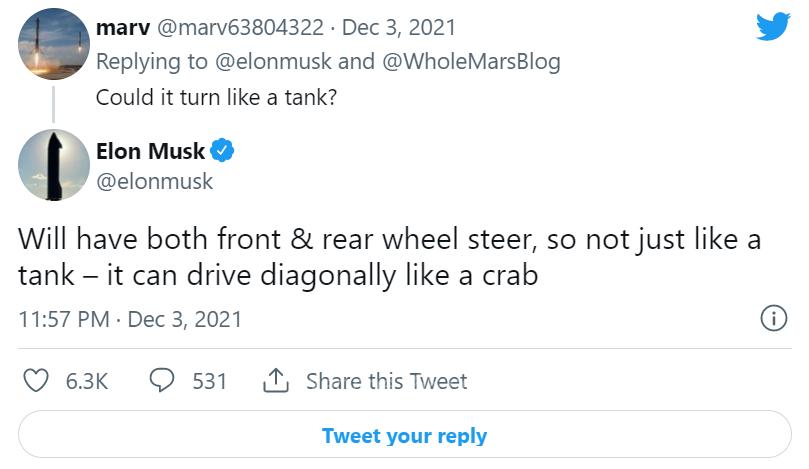Click Elon Musk's verified badge
The image size is (809, 469).
(223, 152)
